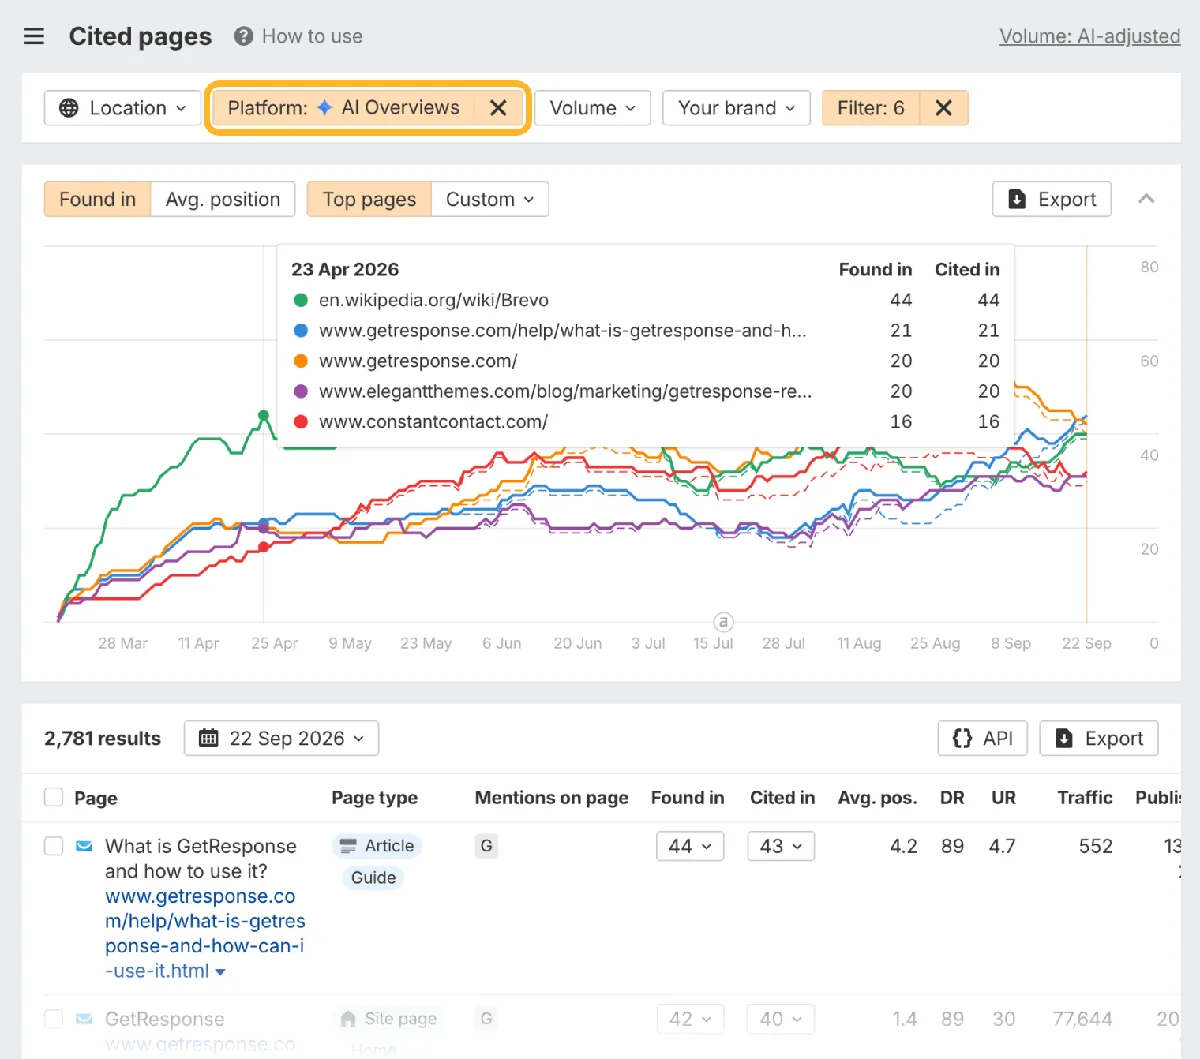Click the G mention badge in GetResponse row
This screenshot has height=1059, width=1200.
486,1018
